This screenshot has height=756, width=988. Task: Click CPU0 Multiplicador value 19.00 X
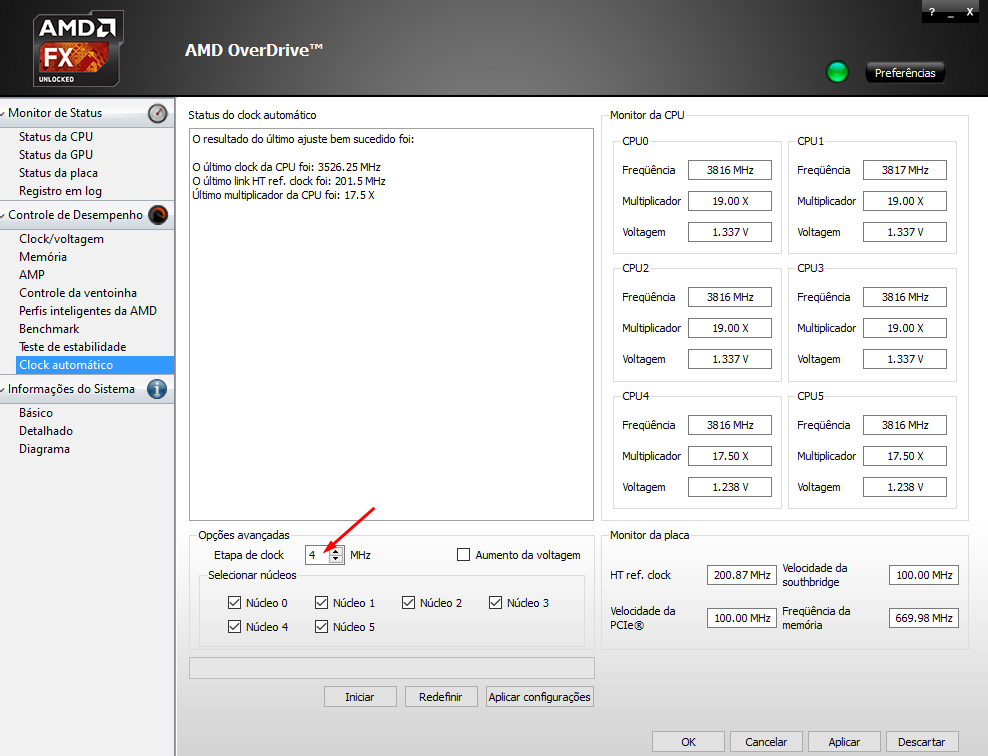[x=730, y=201]
